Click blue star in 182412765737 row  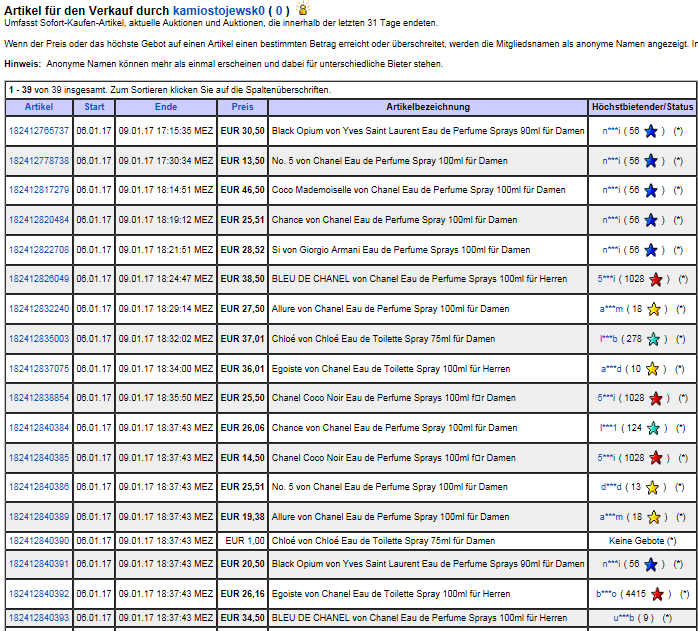(x=651, y=131)
